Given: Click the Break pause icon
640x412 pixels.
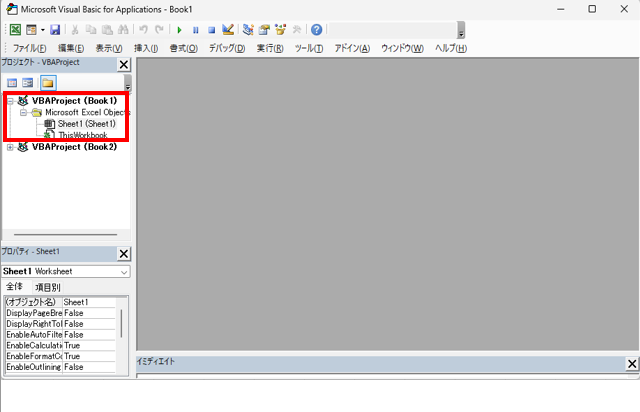Looking at the screenshot, I should pos(196,30).
